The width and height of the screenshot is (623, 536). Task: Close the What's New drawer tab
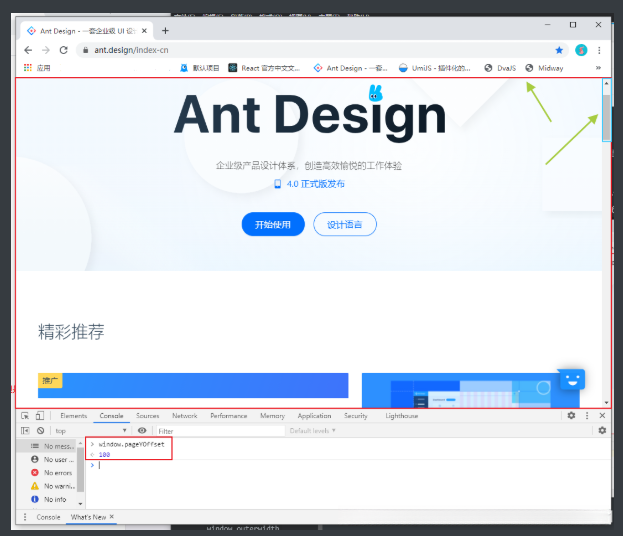112,517
